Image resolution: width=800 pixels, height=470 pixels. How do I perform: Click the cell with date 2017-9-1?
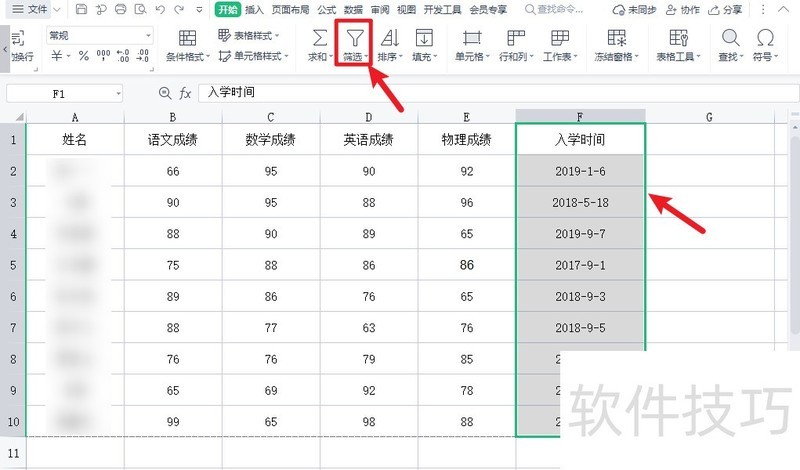580,265
